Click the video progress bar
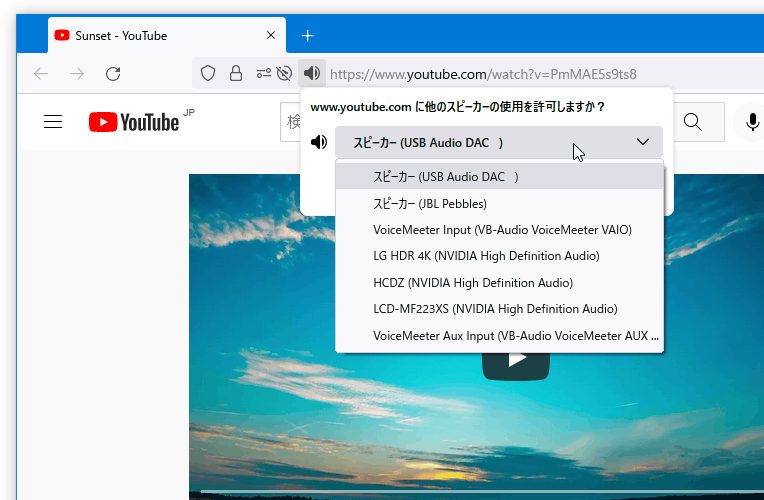 482,491
